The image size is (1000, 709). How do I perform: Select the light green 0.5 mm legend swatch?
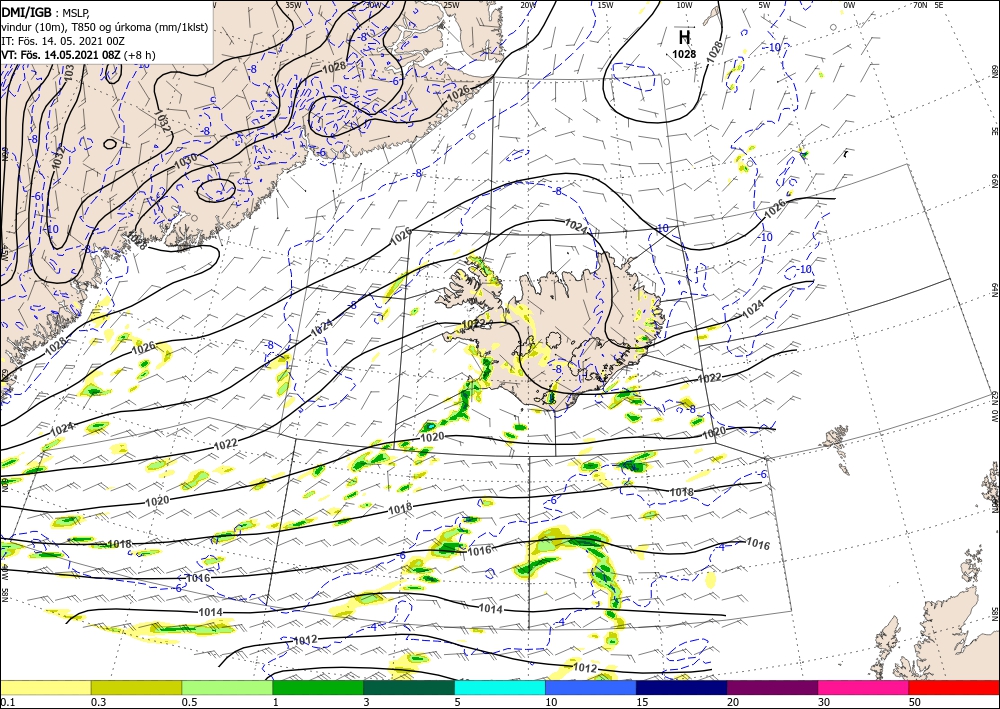pos(227,687)
